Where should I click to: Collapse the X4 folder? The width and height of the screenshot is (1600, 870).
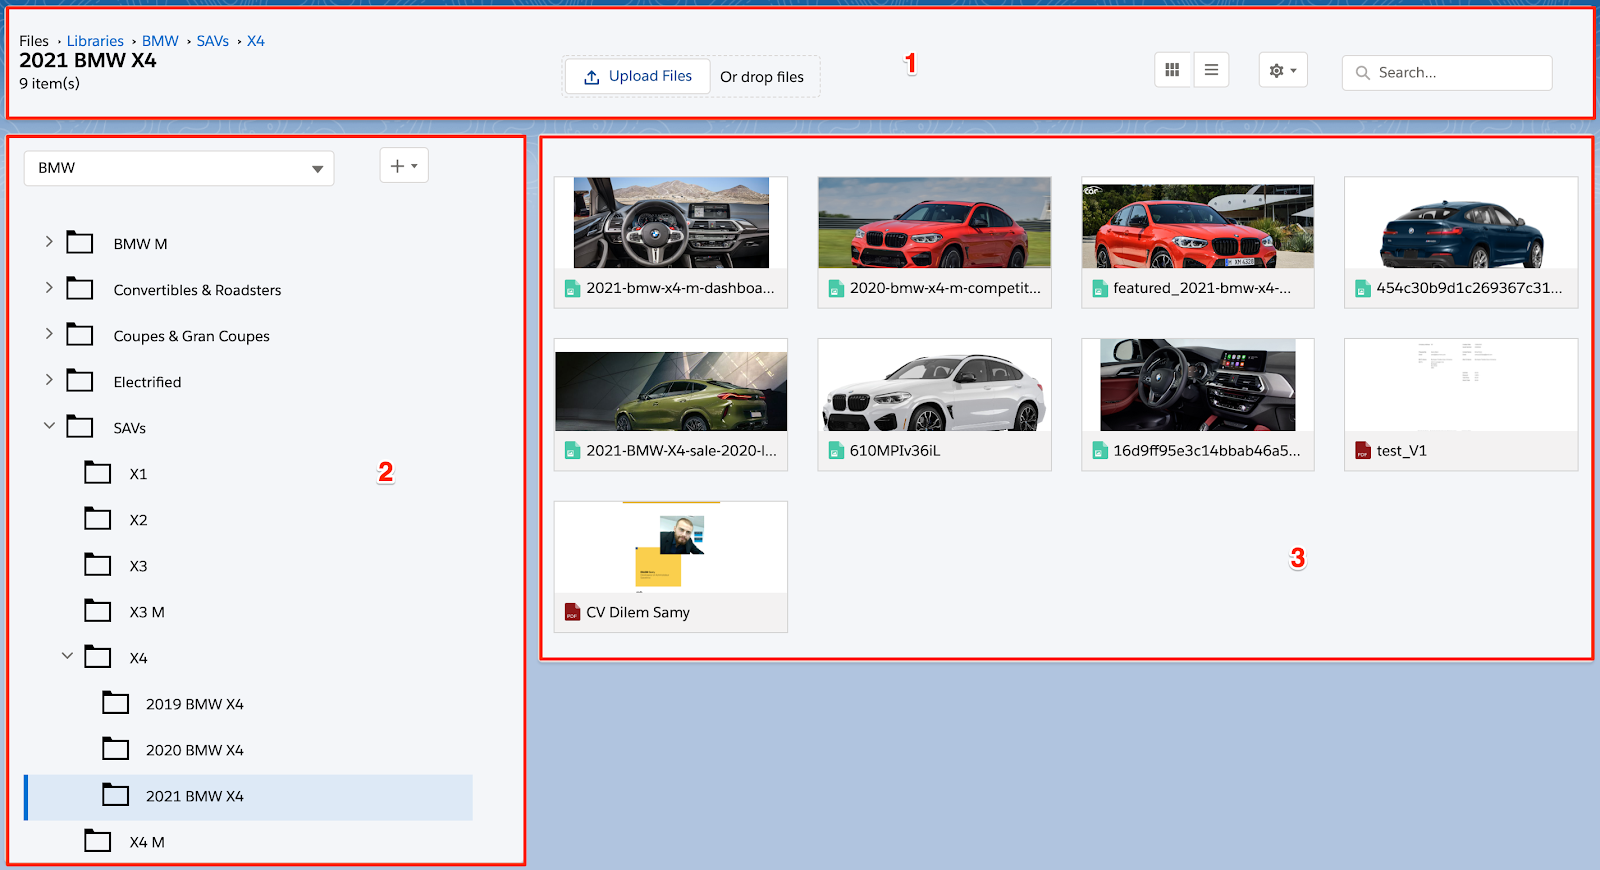click(x=67, y=656)
